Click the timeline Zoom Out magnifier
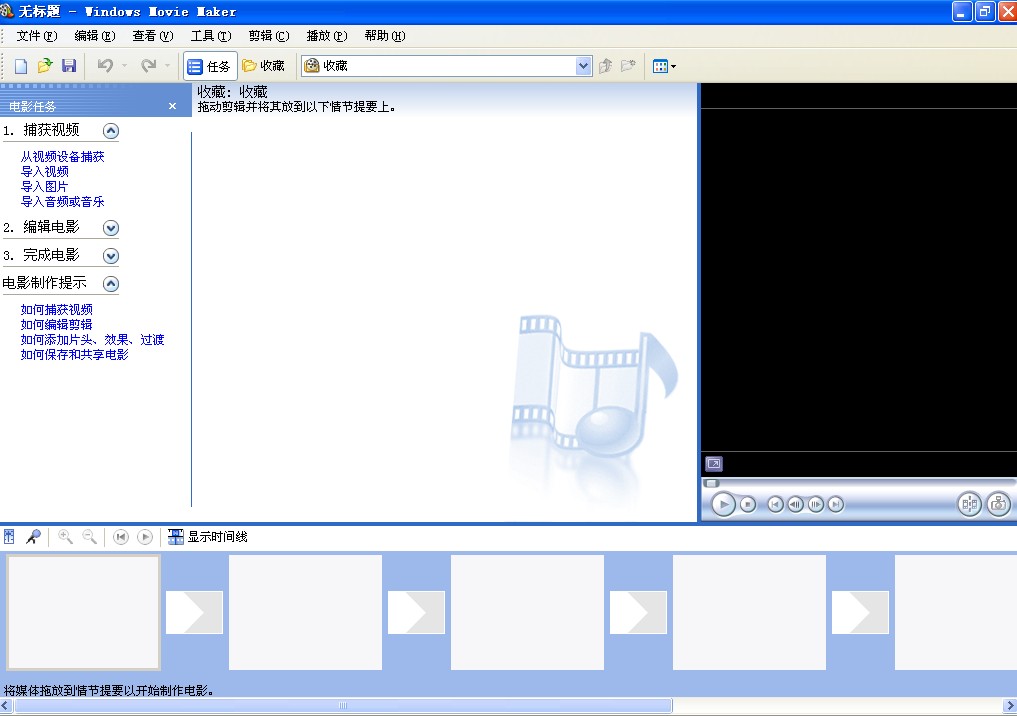Viewport: 1017px width, 716px height. [90, 536]
